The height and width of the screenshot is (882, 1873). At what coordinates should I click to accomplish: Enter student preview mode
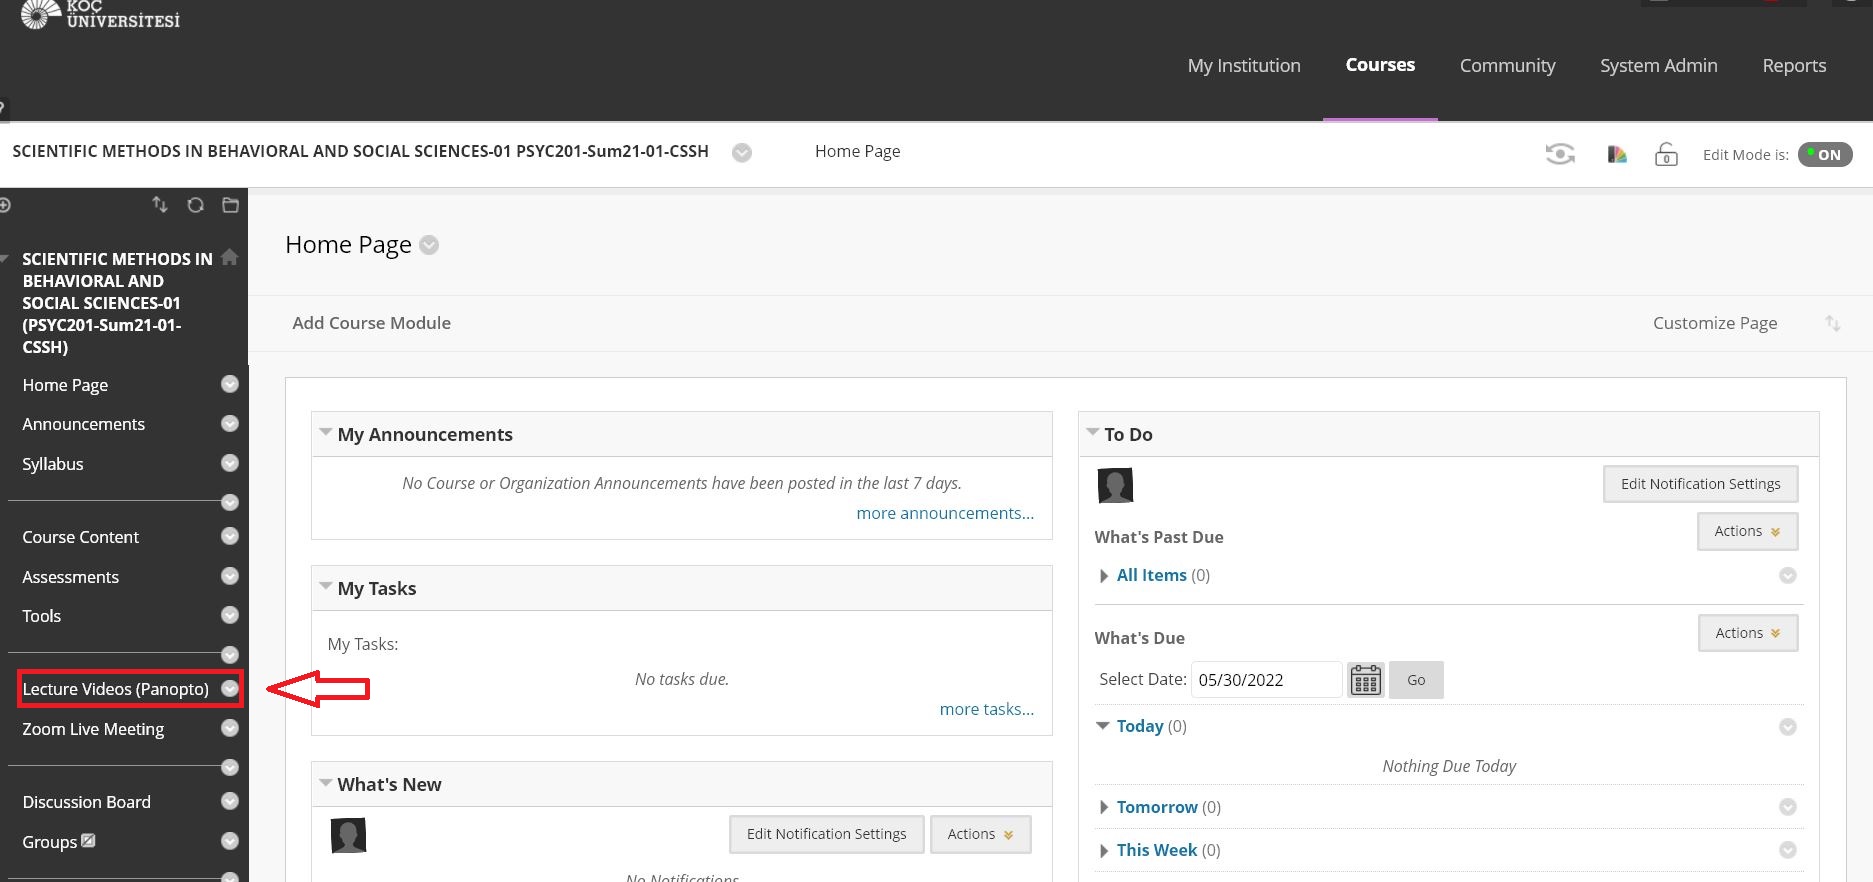click(x=1560, y=154)
